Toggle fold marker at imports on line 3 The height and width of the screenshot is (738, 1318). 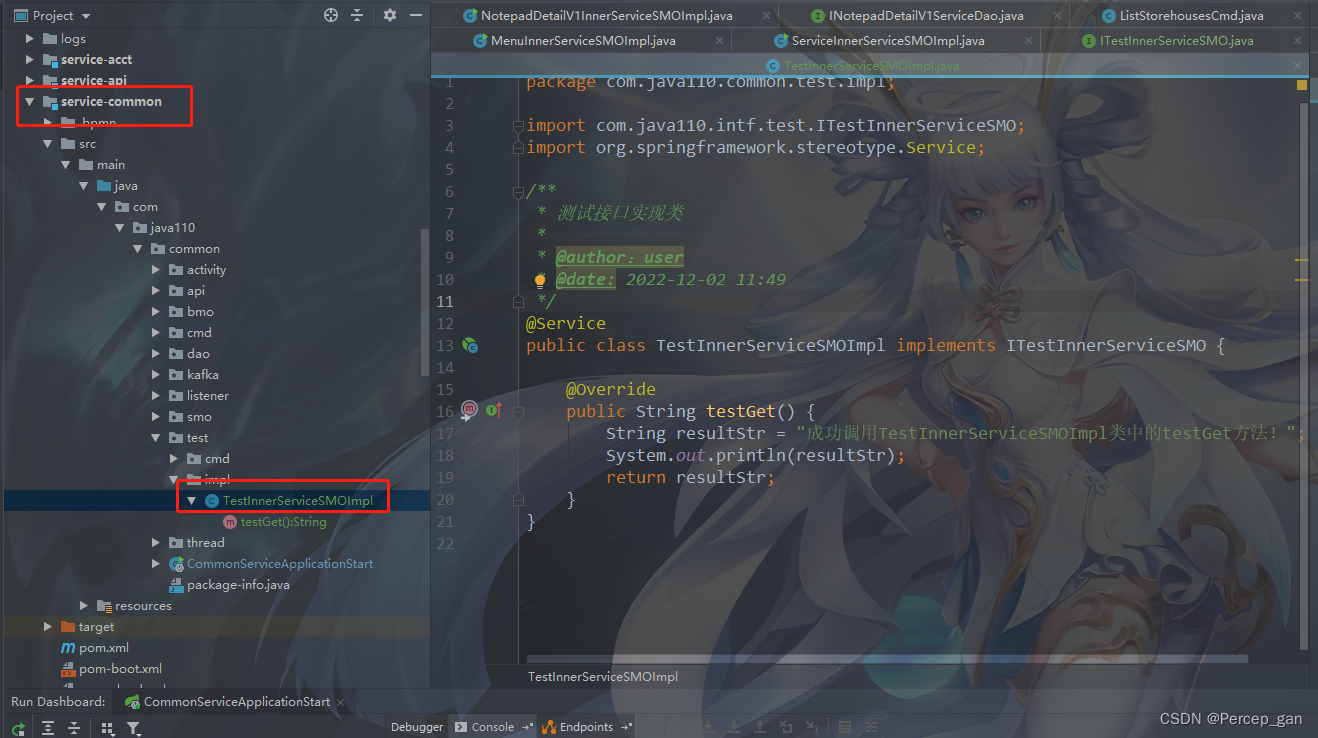pyautogui.click(x=517, y=126)
